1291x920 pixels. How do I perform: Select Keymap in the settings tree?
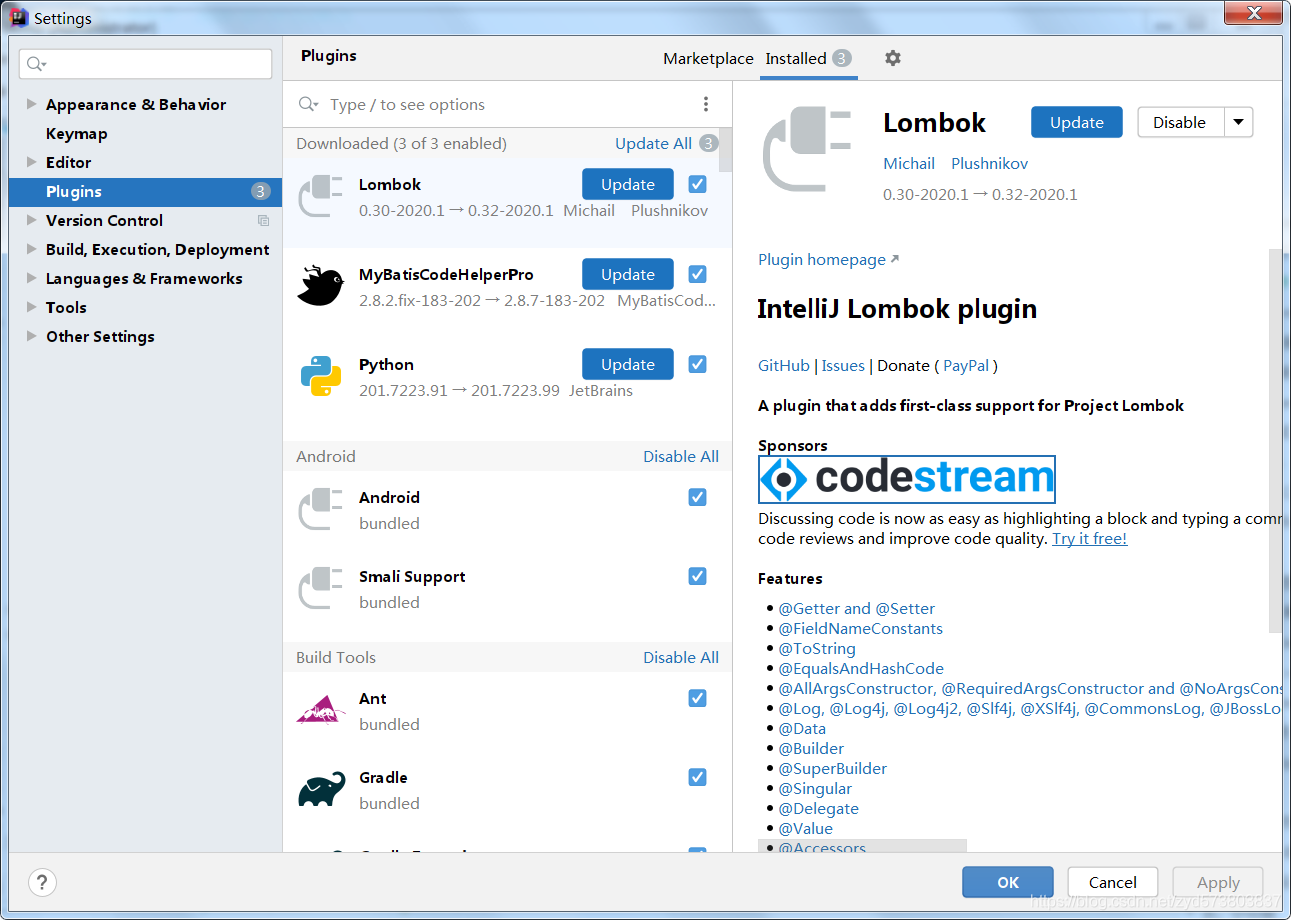click(76, 133)
